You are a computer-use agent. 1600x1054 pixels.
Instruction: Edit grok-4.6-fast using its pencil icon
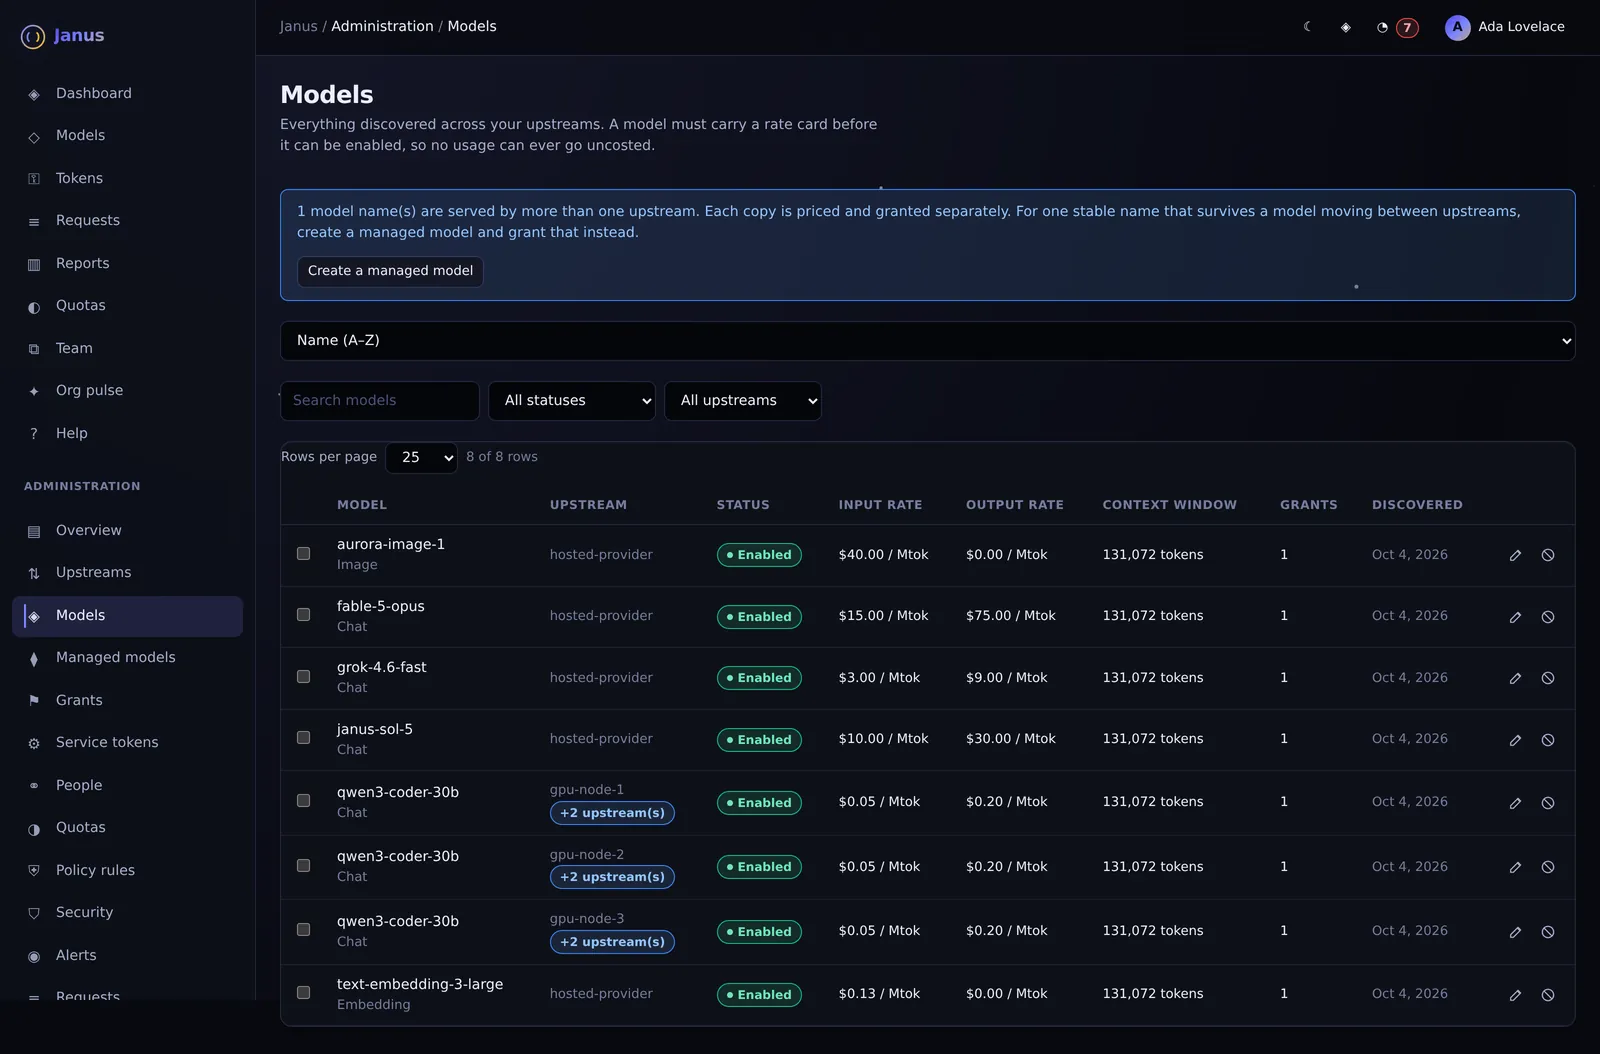pyautogui.click(x=1515, y=678)
